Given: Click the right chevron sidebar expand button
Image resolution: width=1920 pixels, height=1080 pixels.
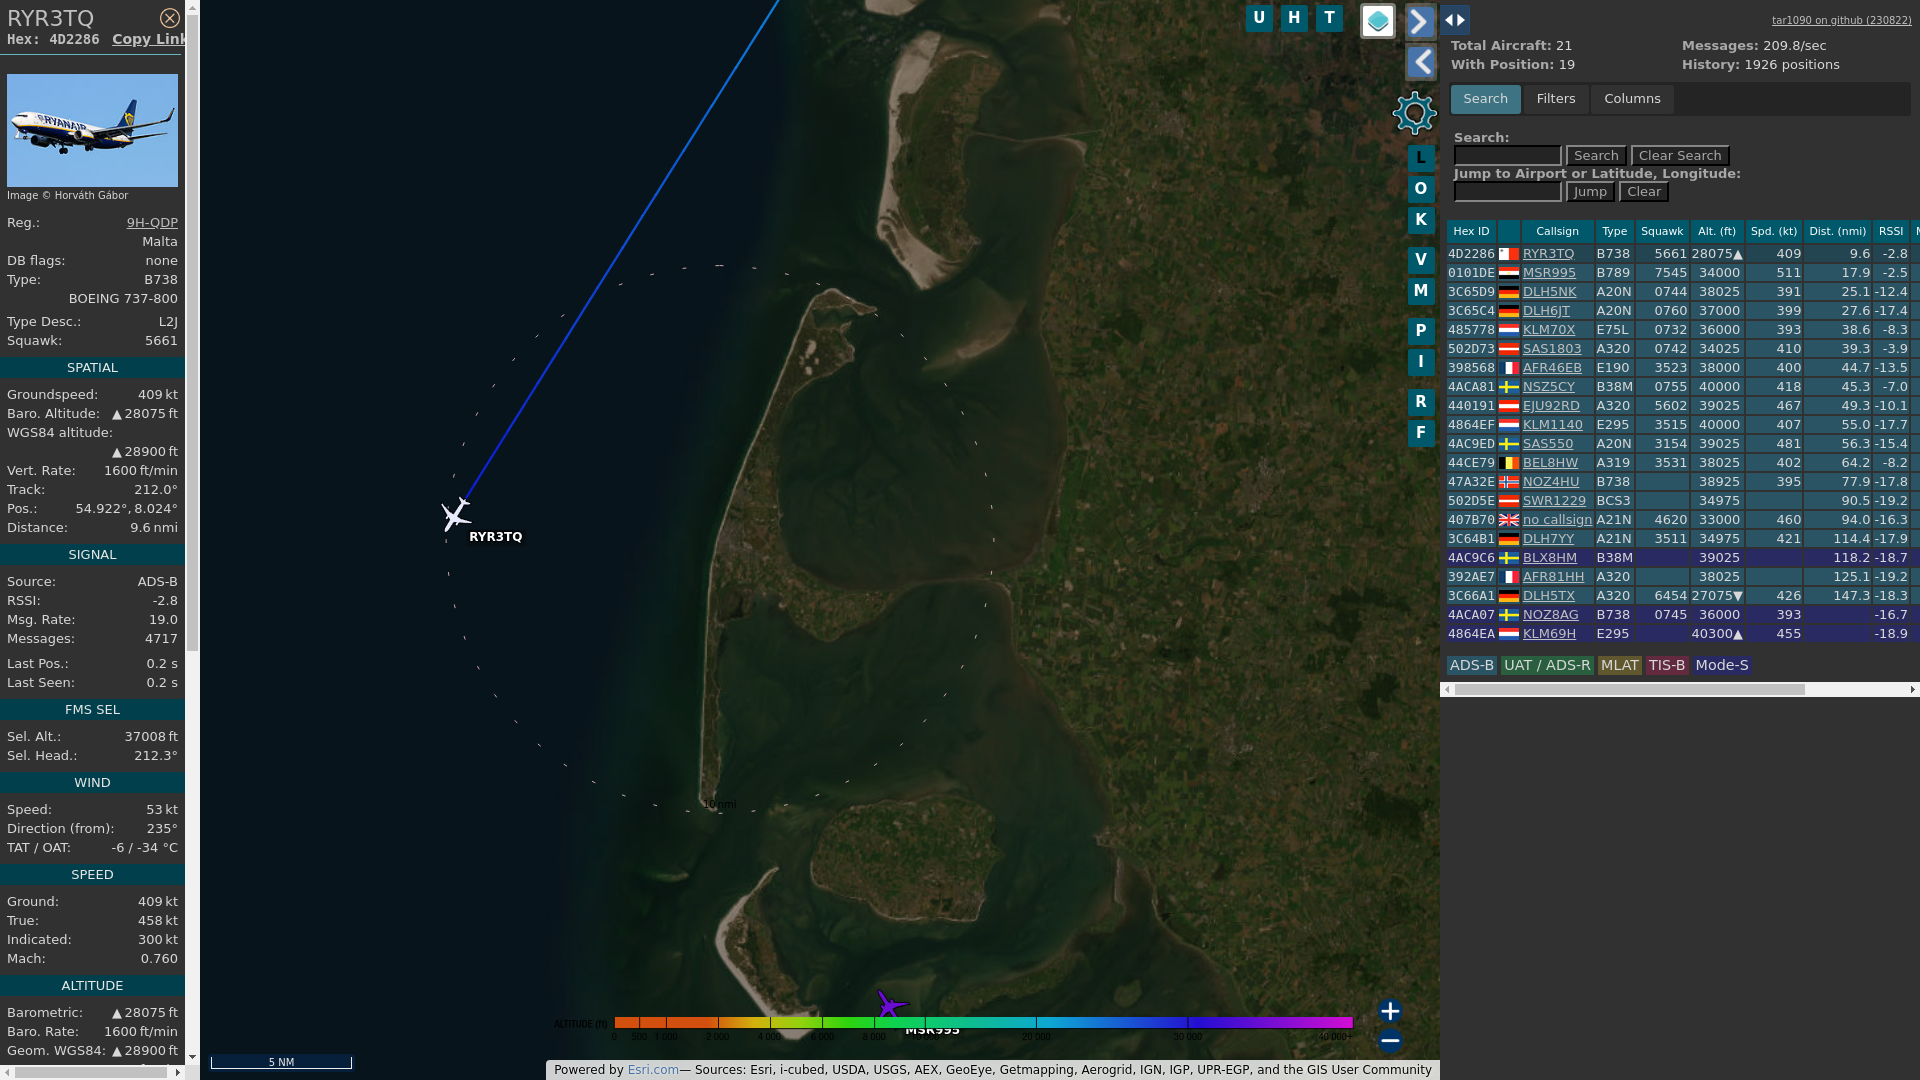Looking at the screenshot, I should click(x=1421, y=21).
